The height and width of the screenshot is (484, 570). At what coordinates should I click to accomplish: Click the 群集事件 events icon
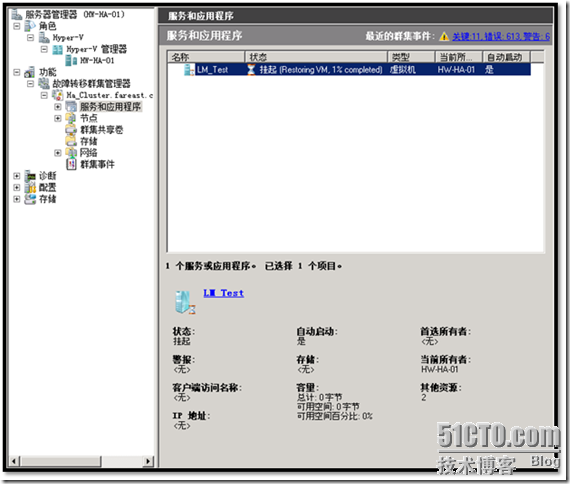[71, 164]
